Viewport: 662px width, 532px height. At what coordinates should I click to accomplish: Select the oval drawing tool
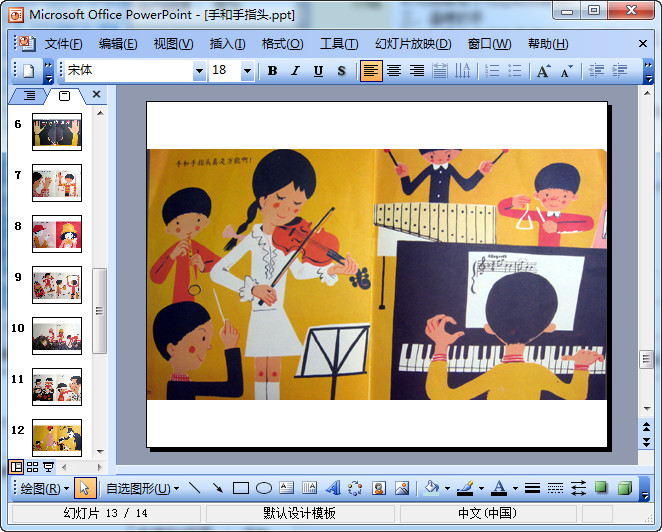pos(263,489)
